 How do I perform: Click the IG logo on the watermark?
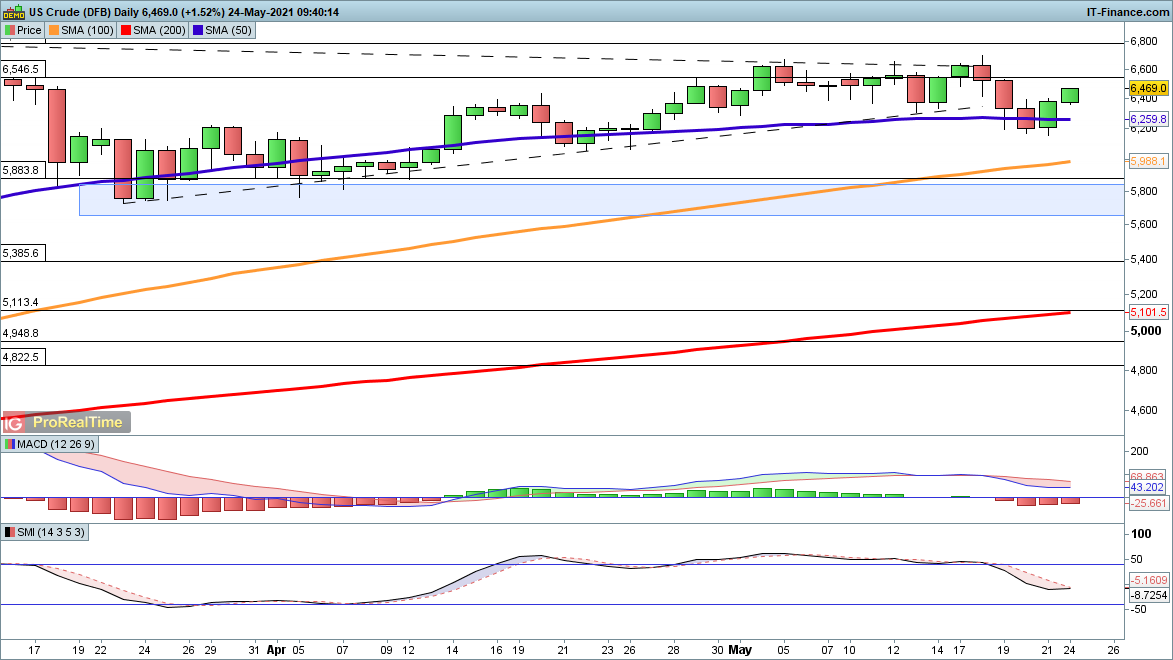coord(15,423)
